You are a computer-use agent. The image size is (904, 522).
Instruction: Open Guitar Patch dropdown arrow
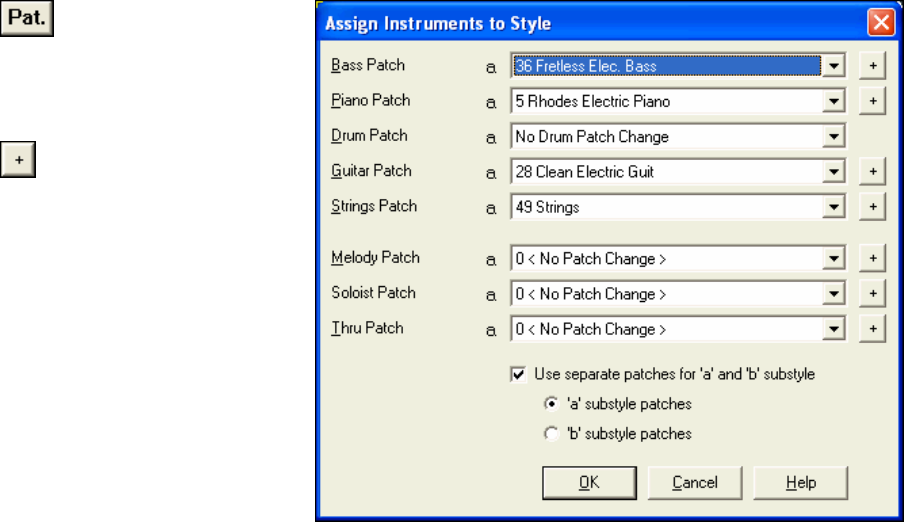click(x=834, y=172)
